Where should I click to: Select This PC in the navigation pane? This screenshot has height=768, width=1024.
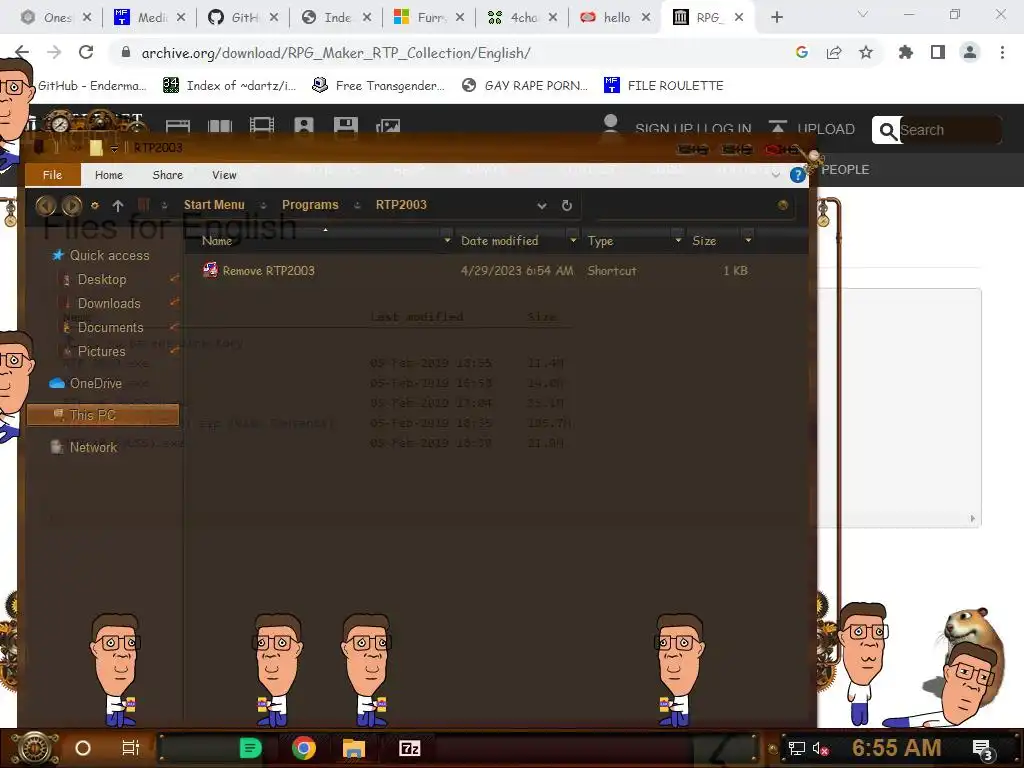pos(103,415)
